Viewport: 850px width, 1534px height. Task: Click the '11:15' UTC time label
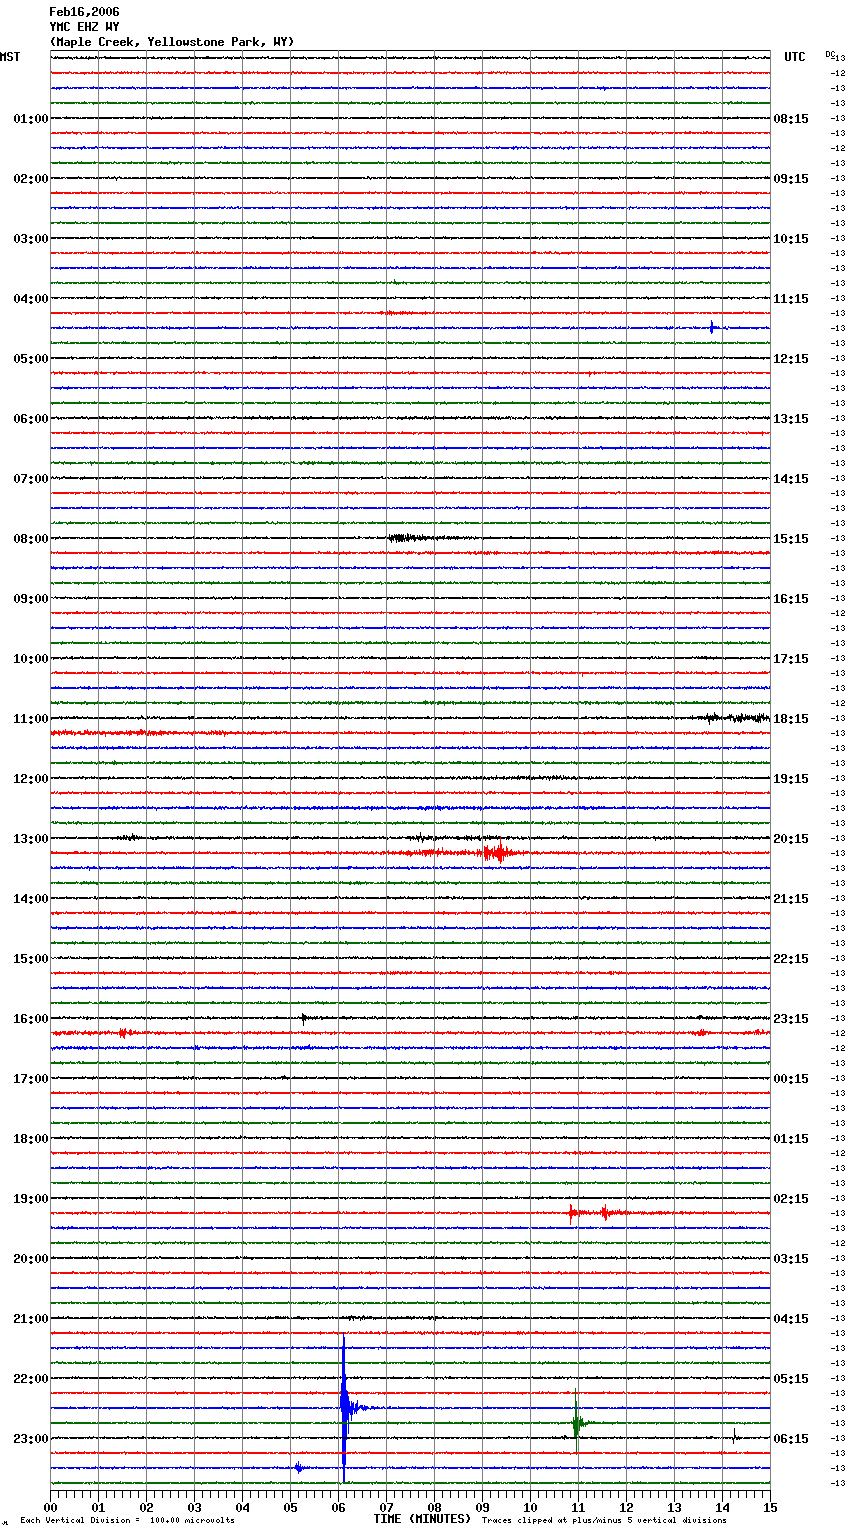coord(791,299)
